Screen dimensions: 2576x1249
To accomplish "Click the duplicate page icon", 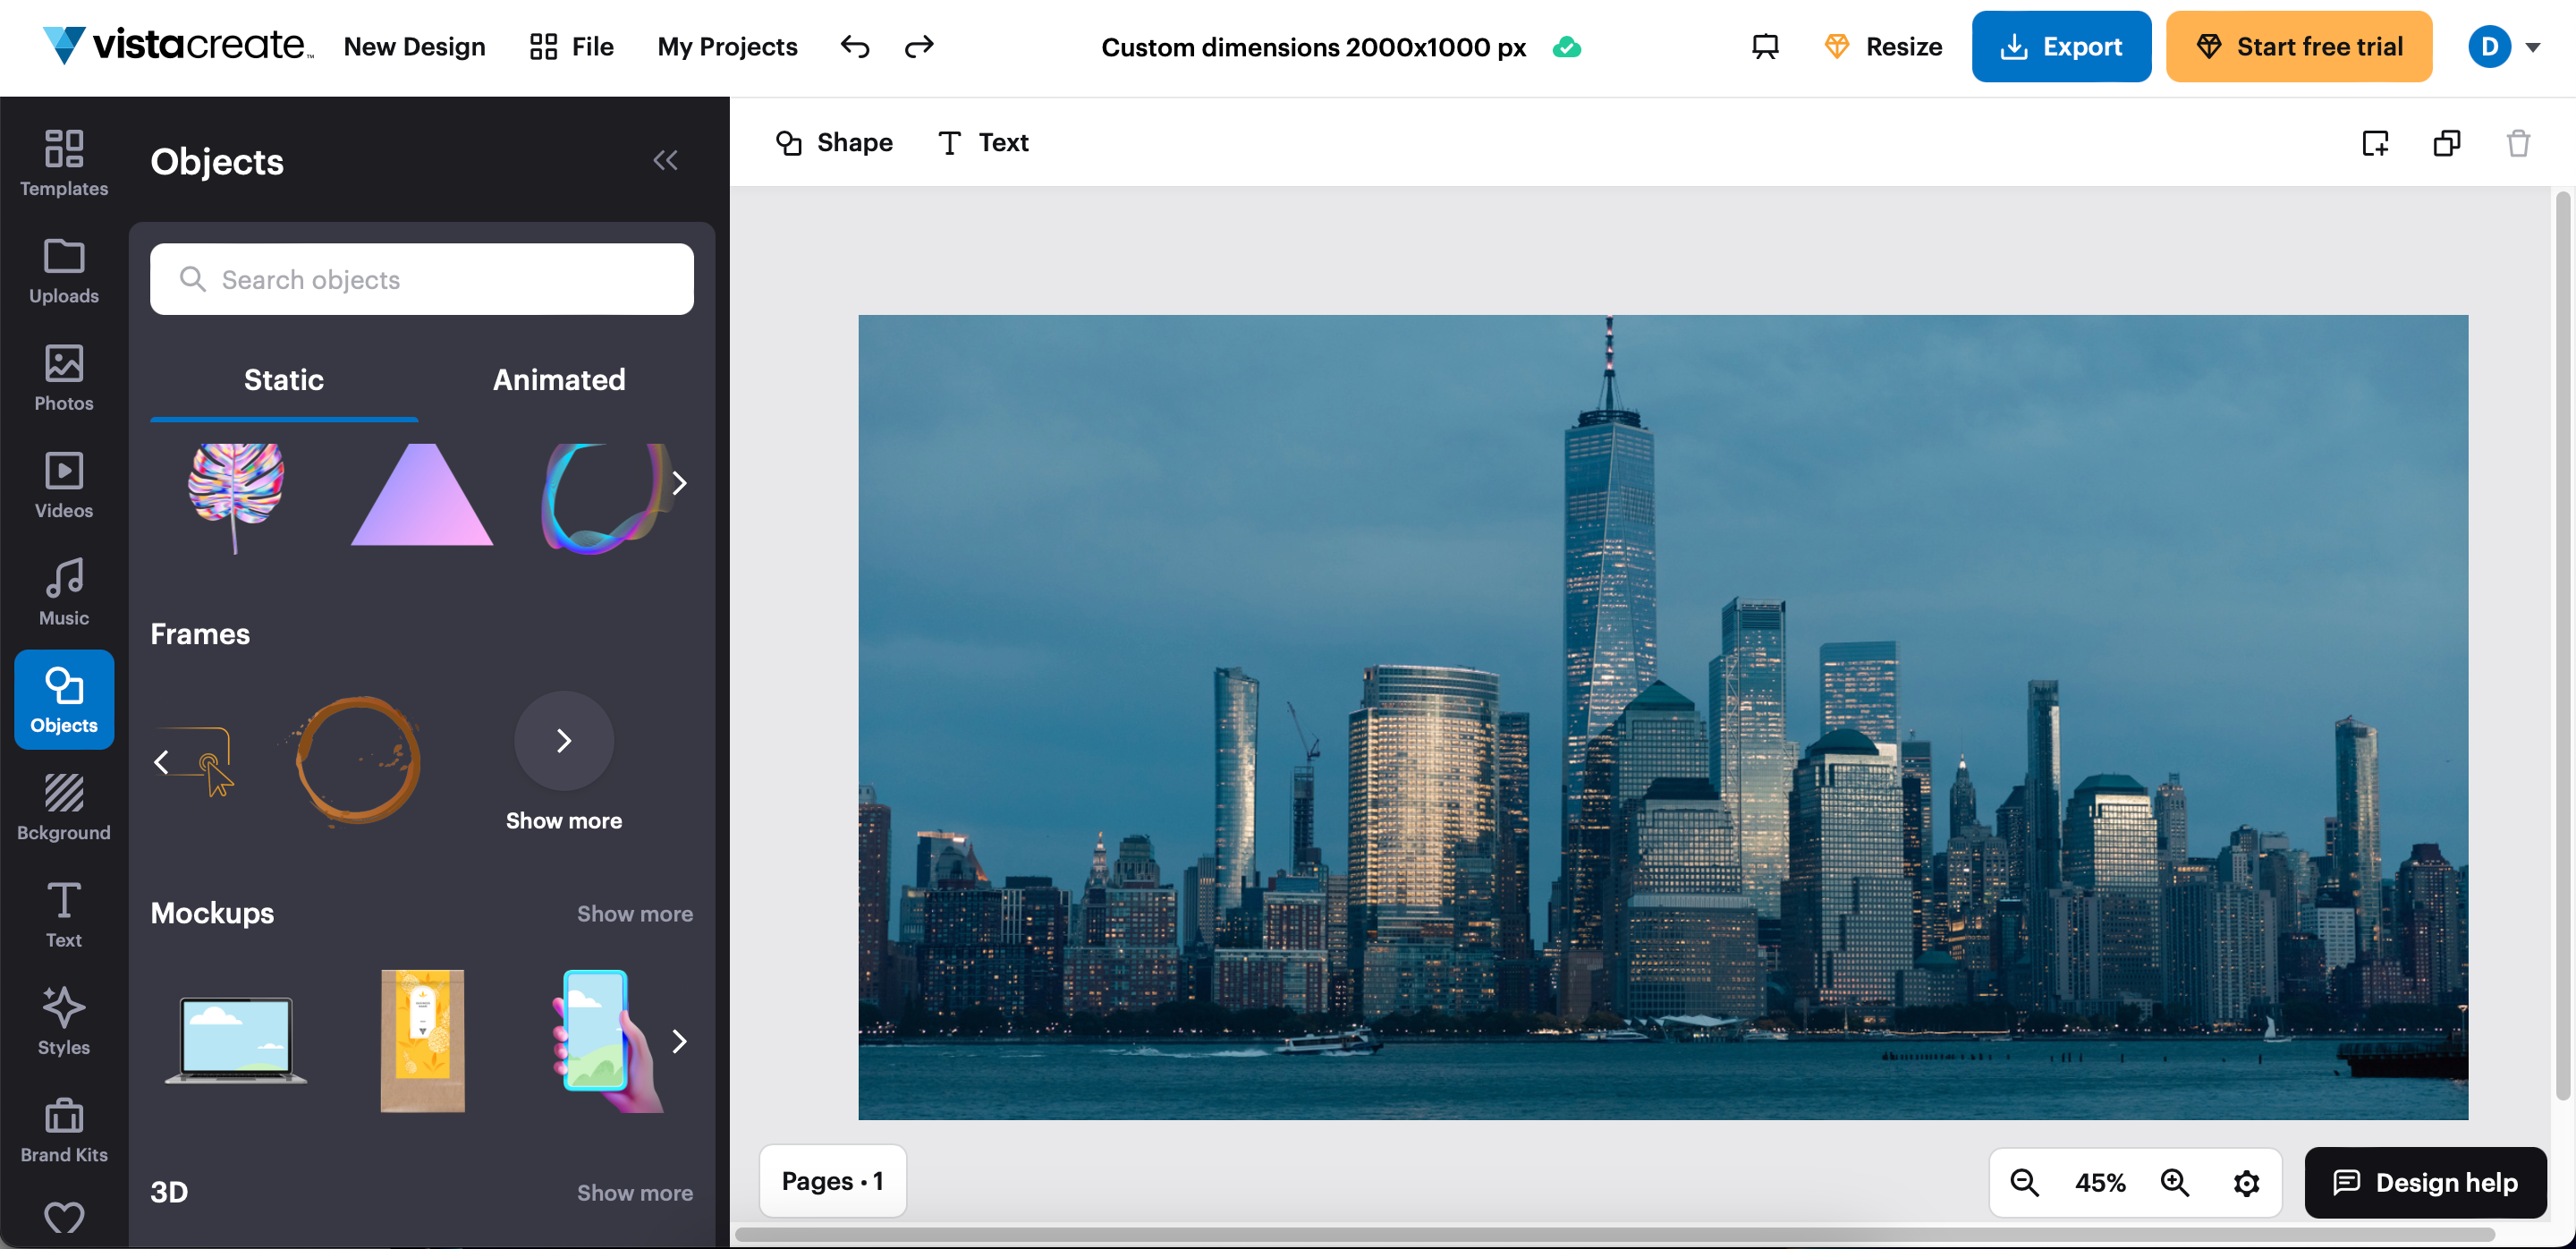I will point(2446,143).
